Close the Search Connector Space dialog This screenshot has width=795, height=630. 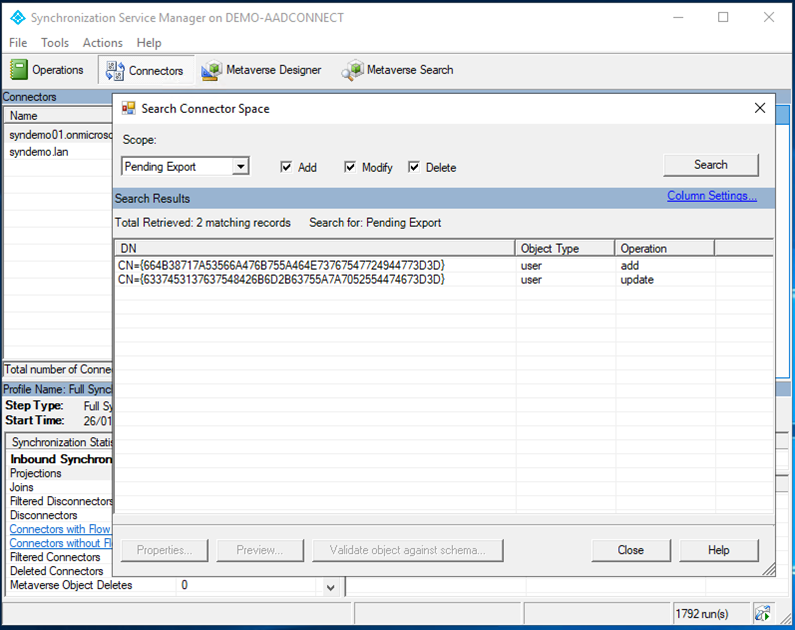point(760,108)
